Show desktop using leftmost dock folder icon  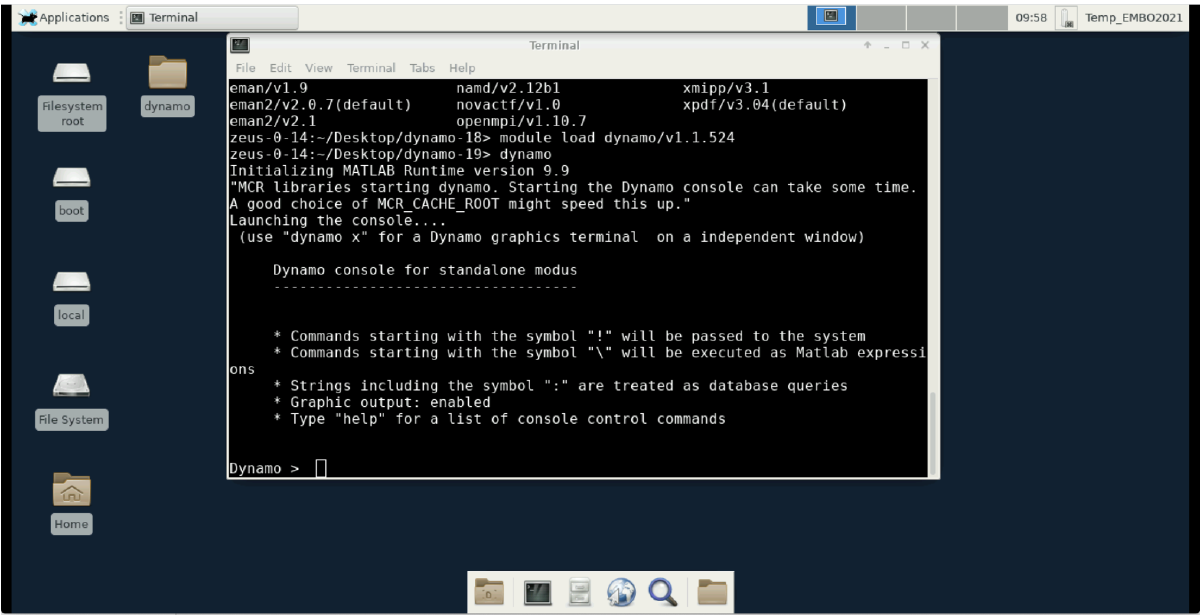pyautogui.click(x=489, y=592)
